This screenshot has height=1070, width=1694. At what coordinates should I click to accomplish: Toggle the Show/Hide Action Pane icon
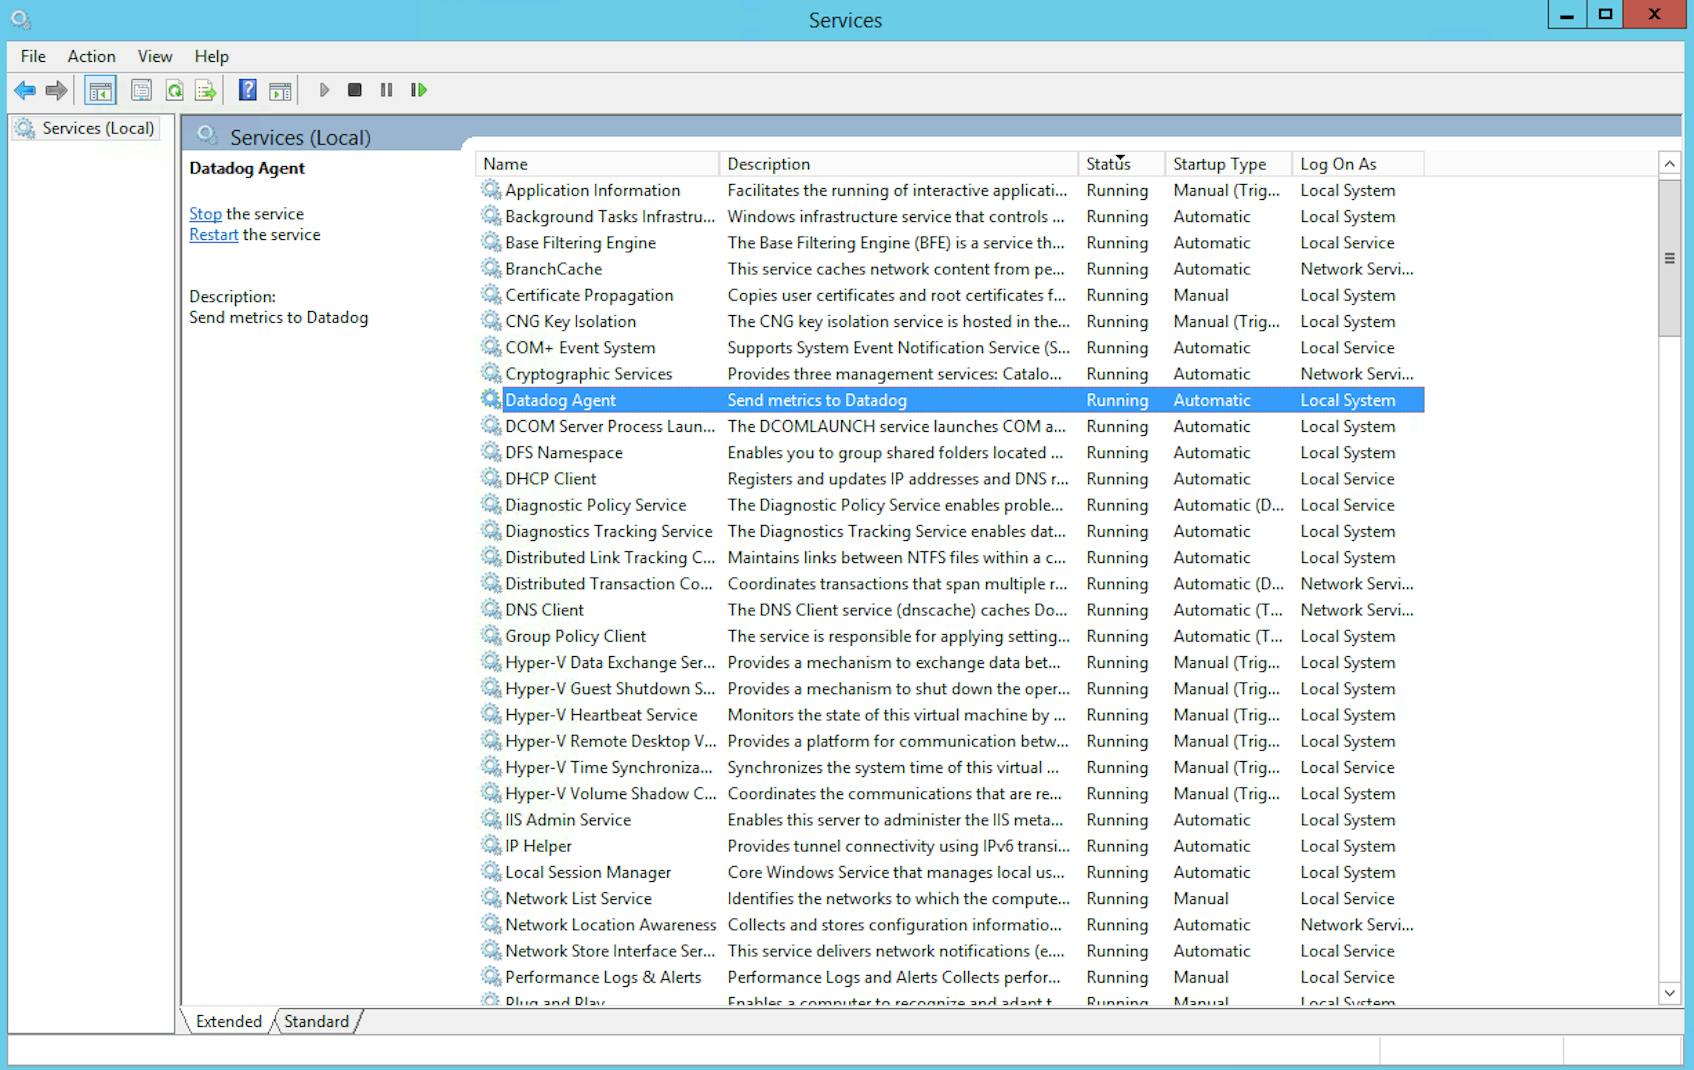pos(280,90)
